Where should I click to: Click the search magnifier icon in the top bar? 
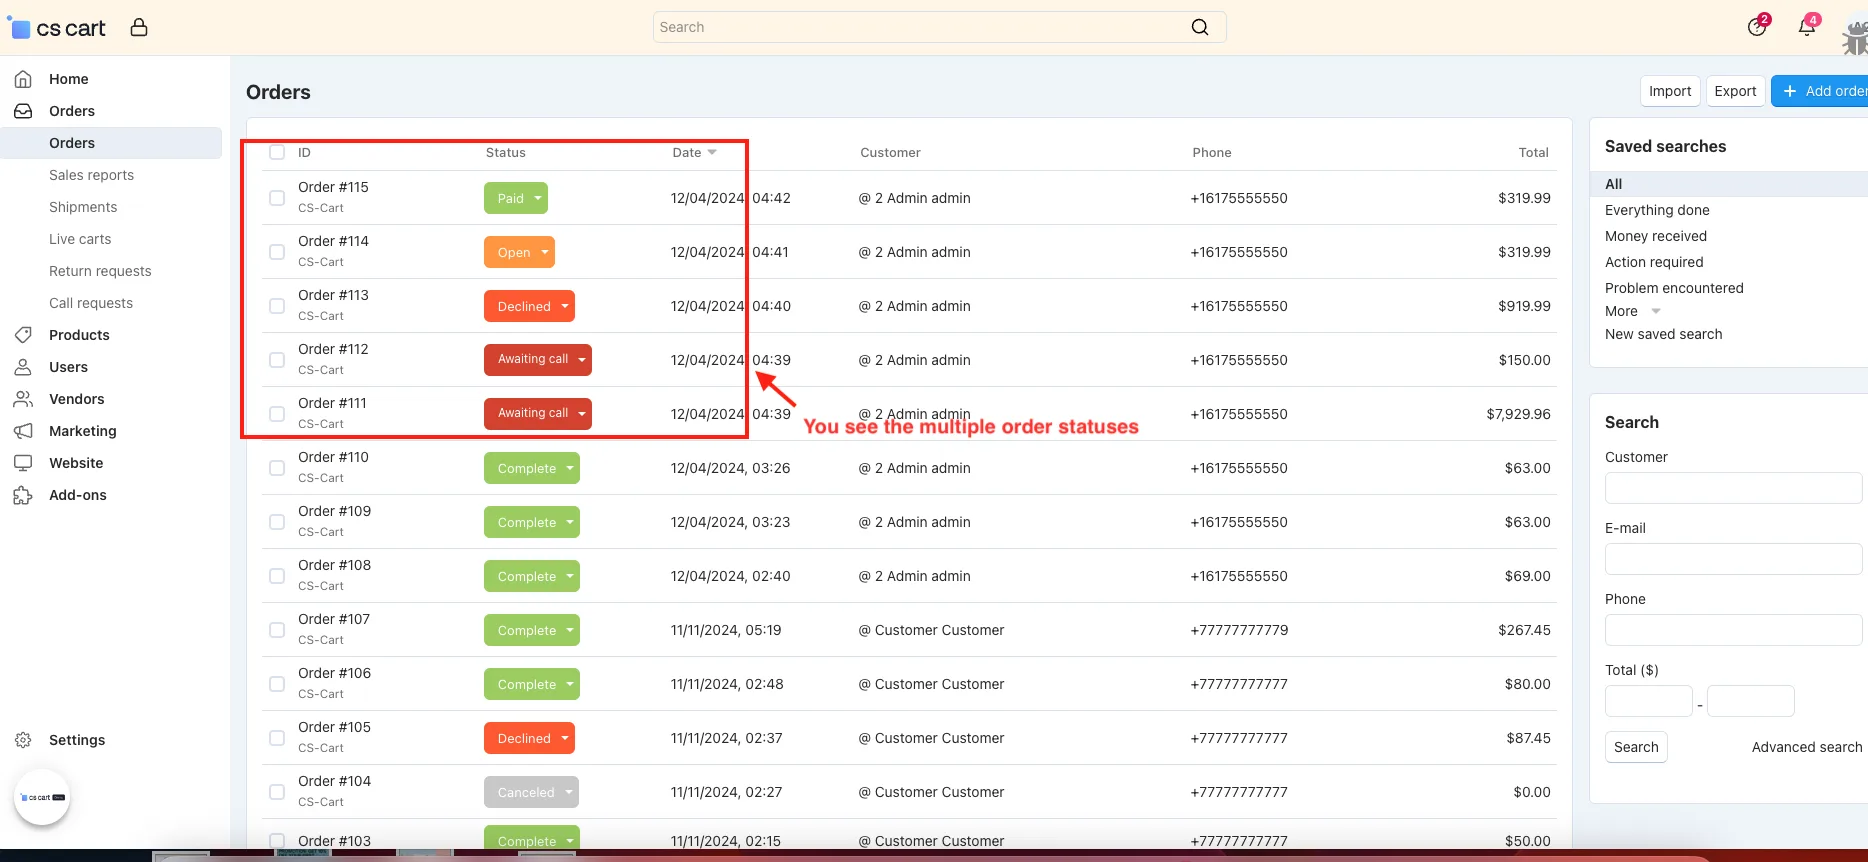coord(1200,27)
